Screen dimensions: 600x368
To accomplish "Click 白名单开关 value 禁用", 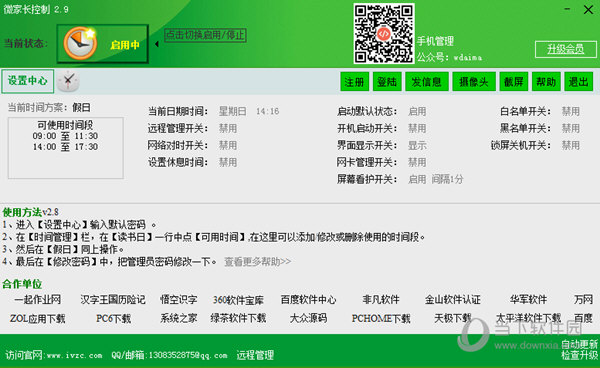I will 571,112.
